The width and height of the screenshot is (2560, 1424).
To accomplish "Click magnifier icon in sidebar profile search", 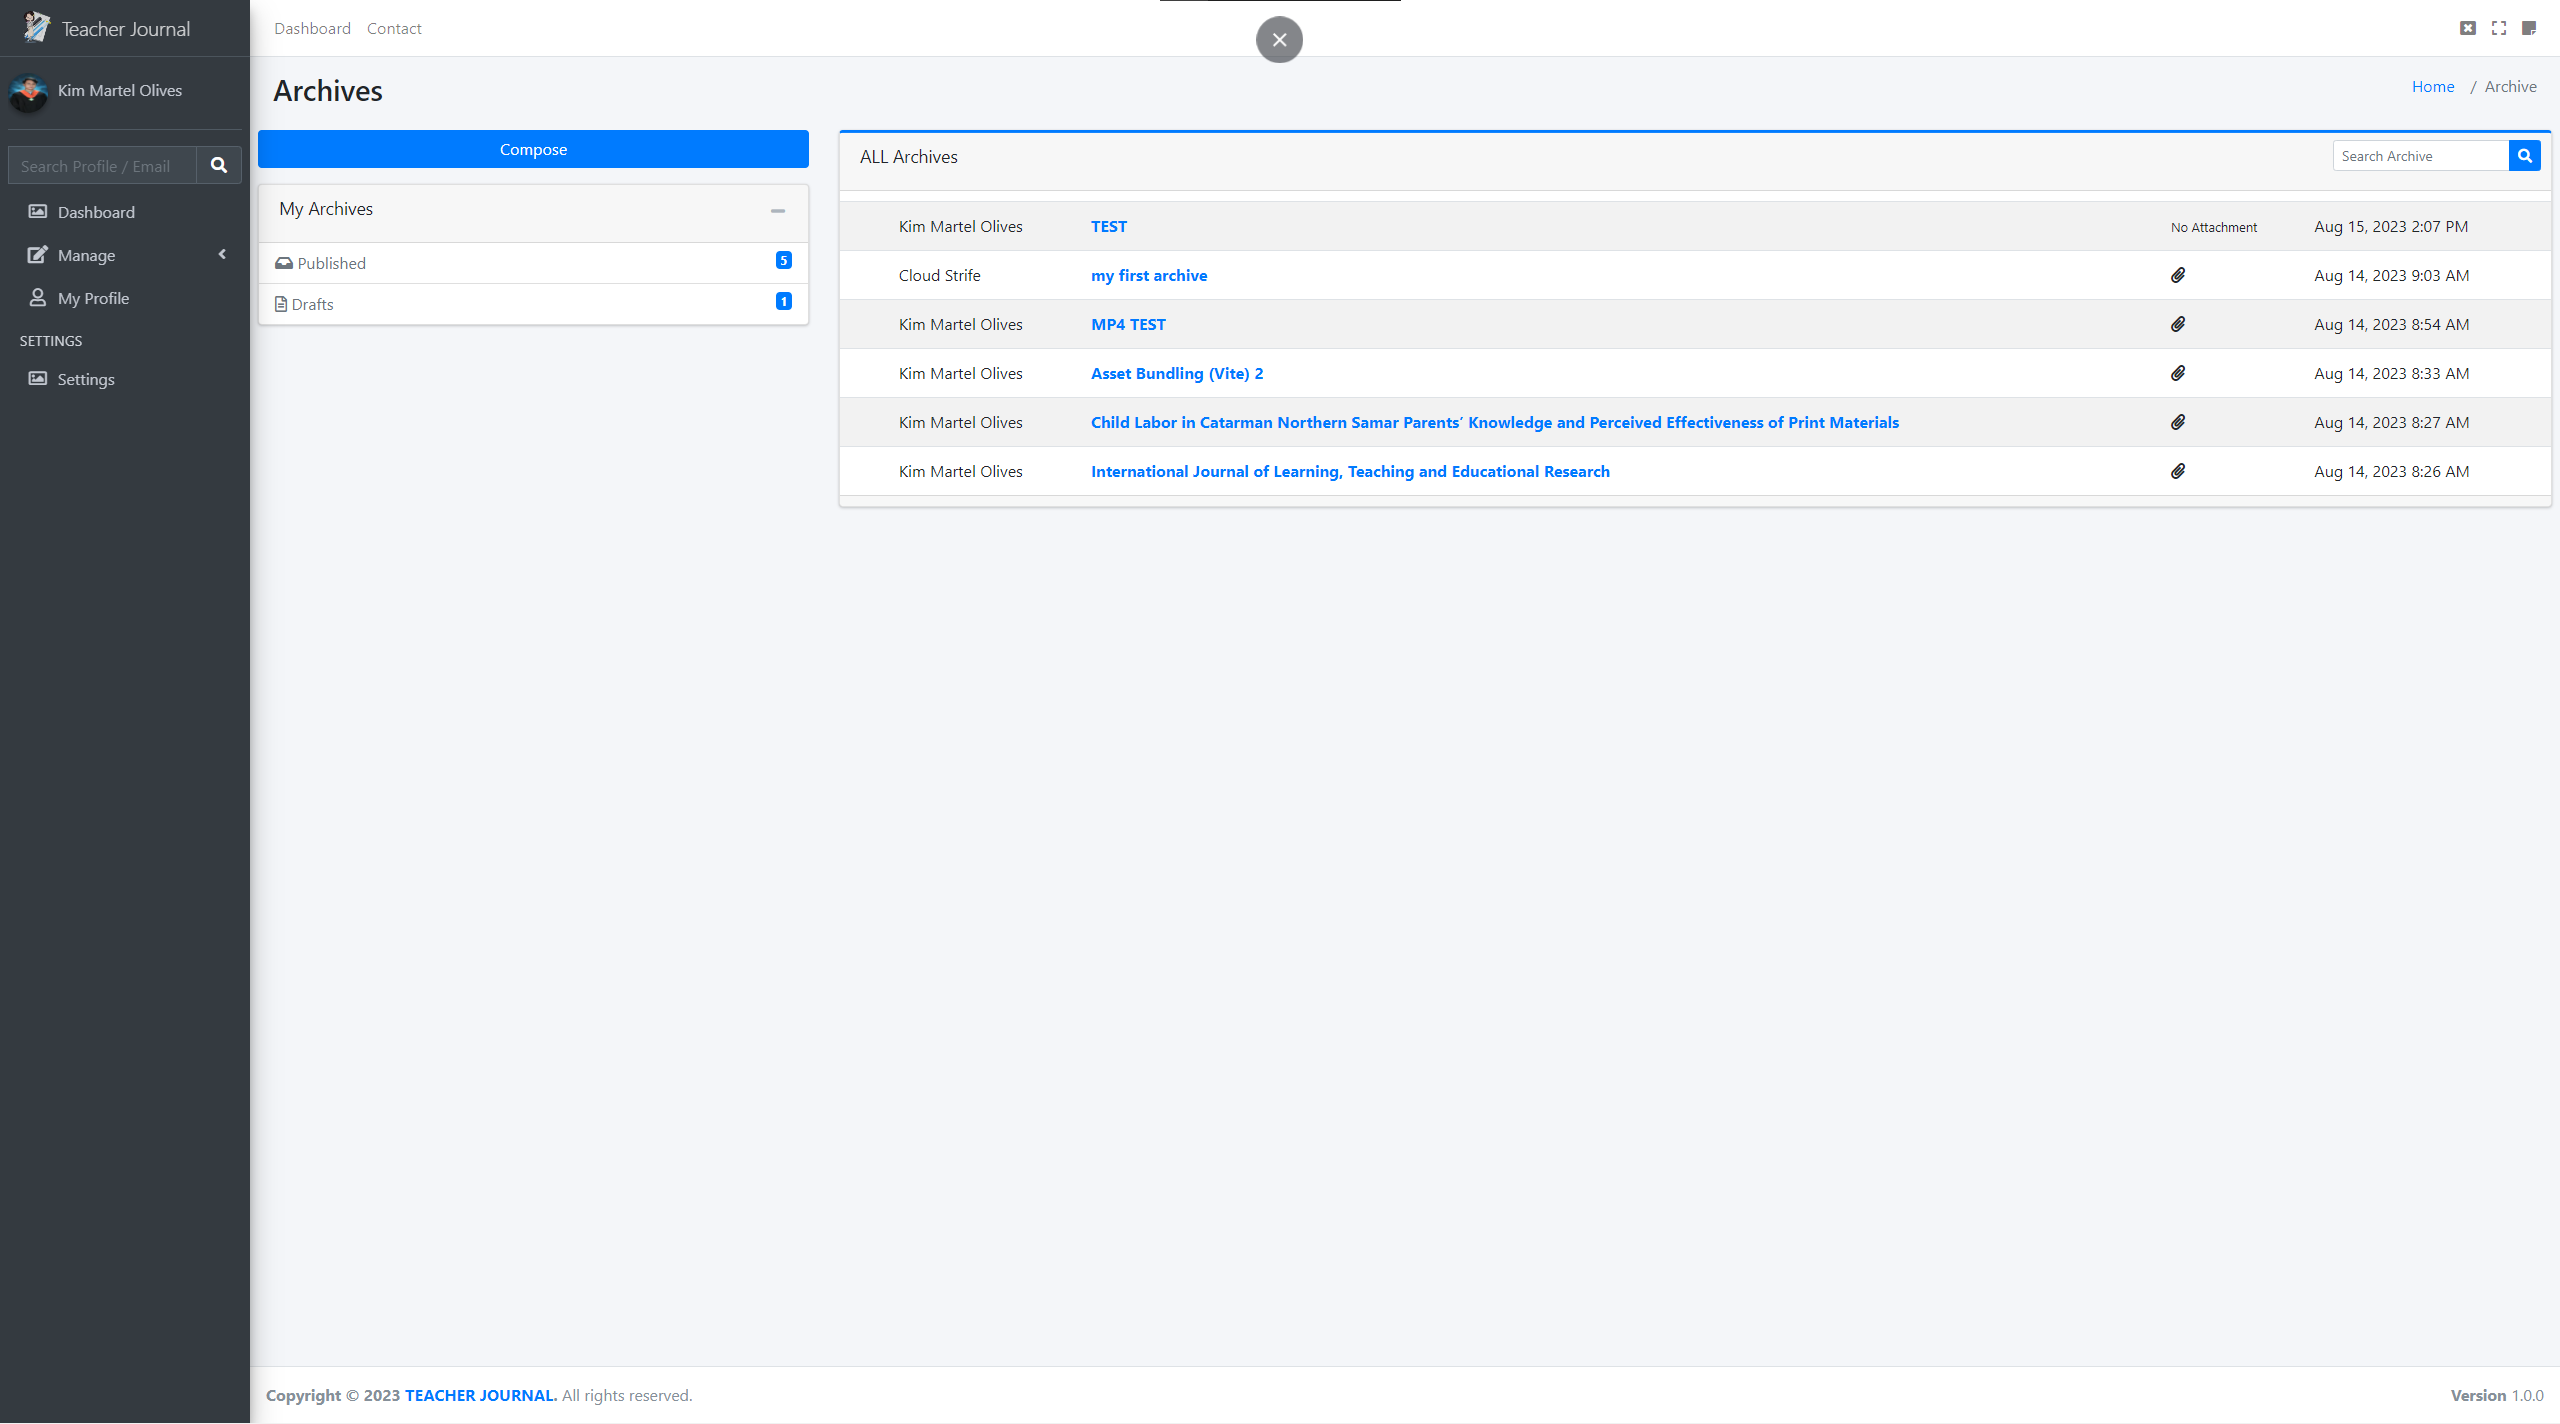I will (219, 165).
